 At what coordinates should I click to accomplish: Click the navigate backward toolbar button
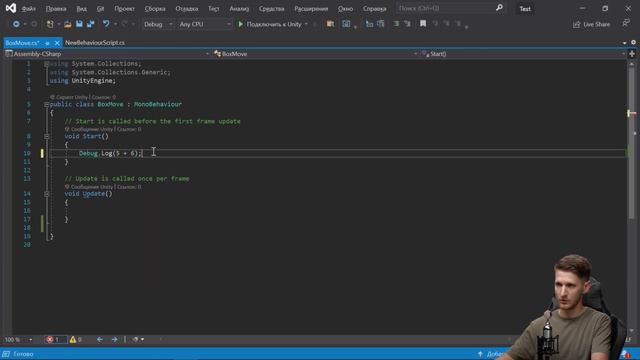(16, 24)
